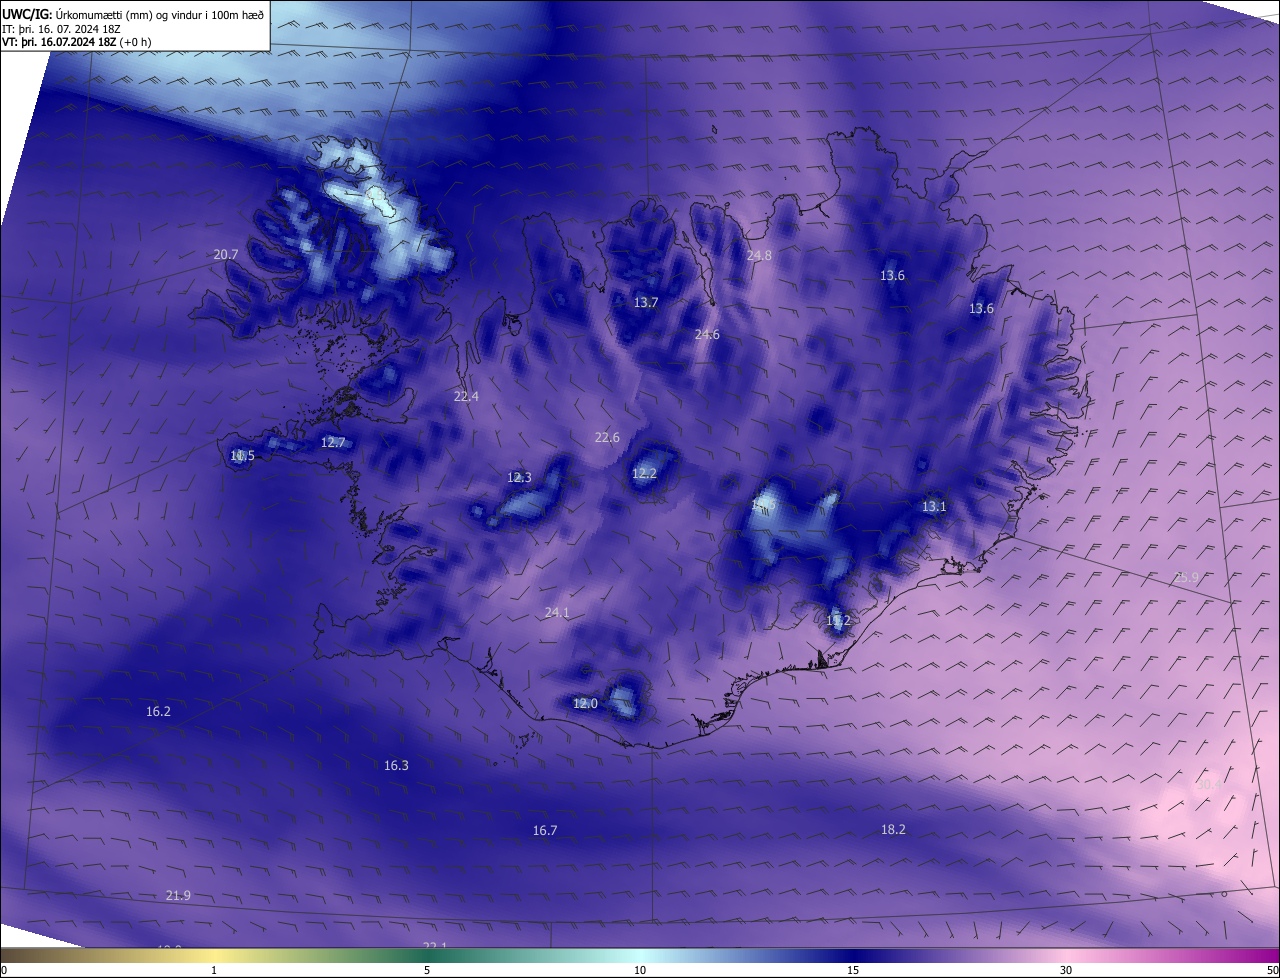Click the 24.8 value on the map
Screen dimensions: 1280x978
tap(759, 256)
